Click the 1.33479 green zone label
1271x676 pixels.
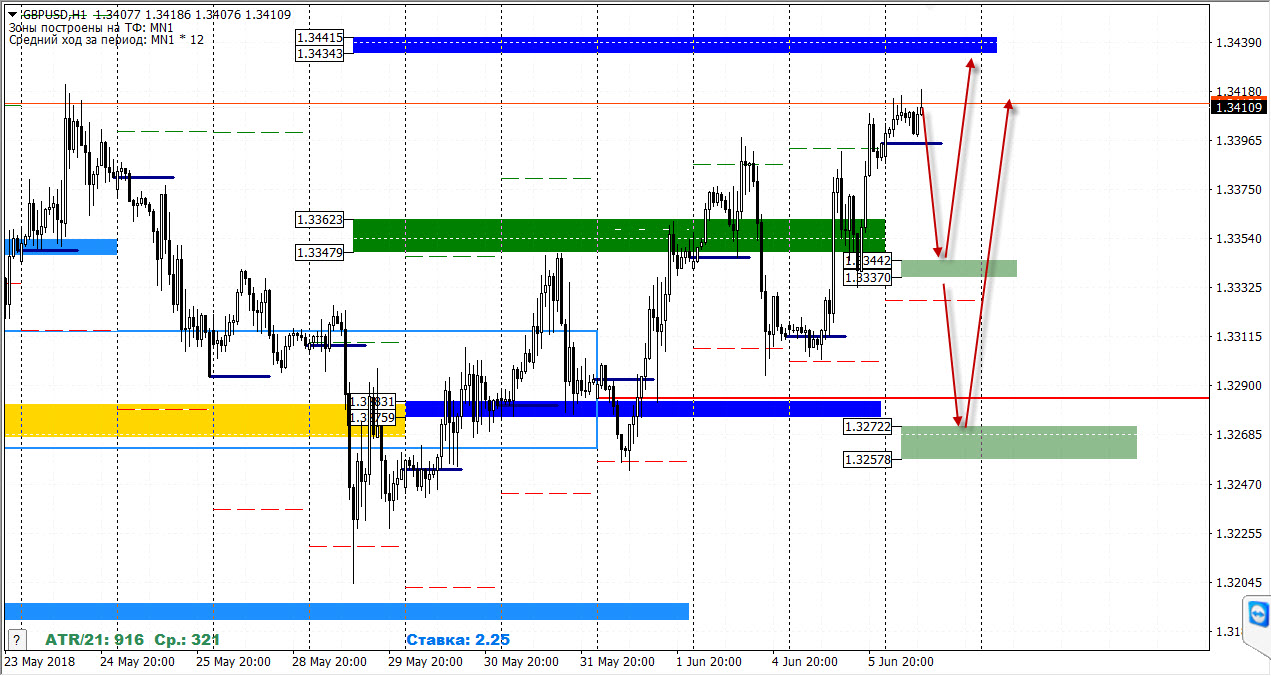click(x=320, y=253)
